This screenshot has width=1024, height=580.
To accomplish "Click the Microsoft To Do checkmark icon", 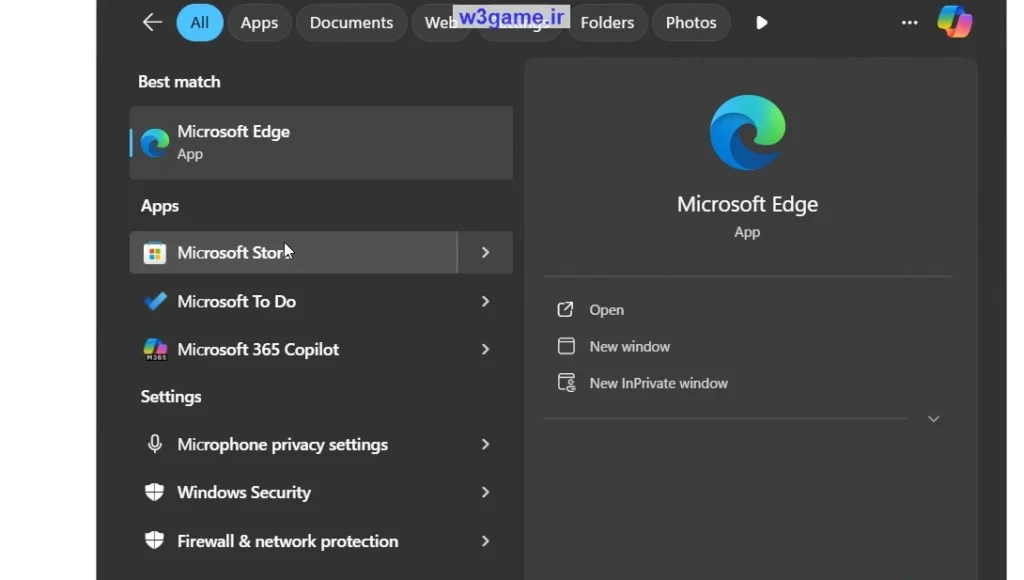I will click(155, 301).
